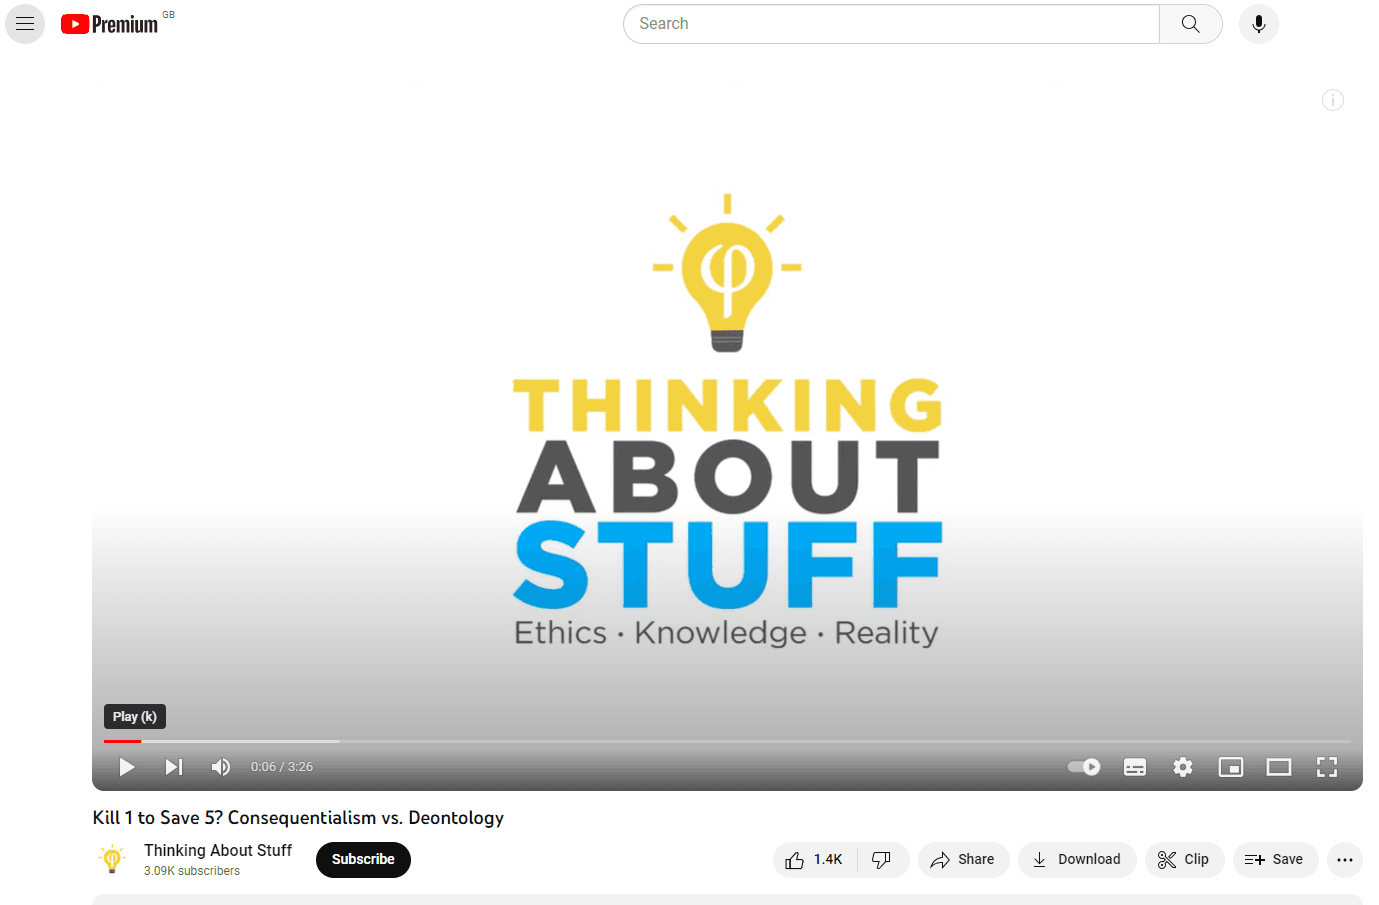Dislike the video with thumbs down
This screenshot has width=1379, height=905.
882,860
